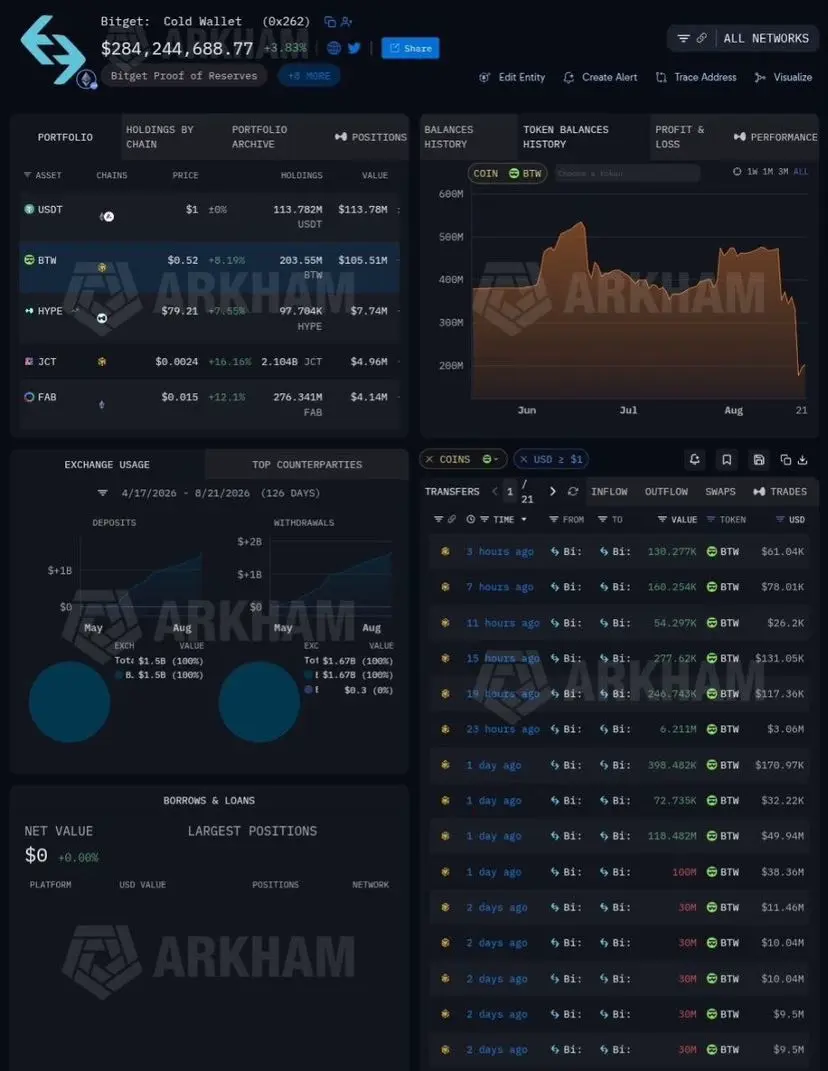Click Create Alert
The width and height of the screenshot is (828, 1071).
point(601,77)
